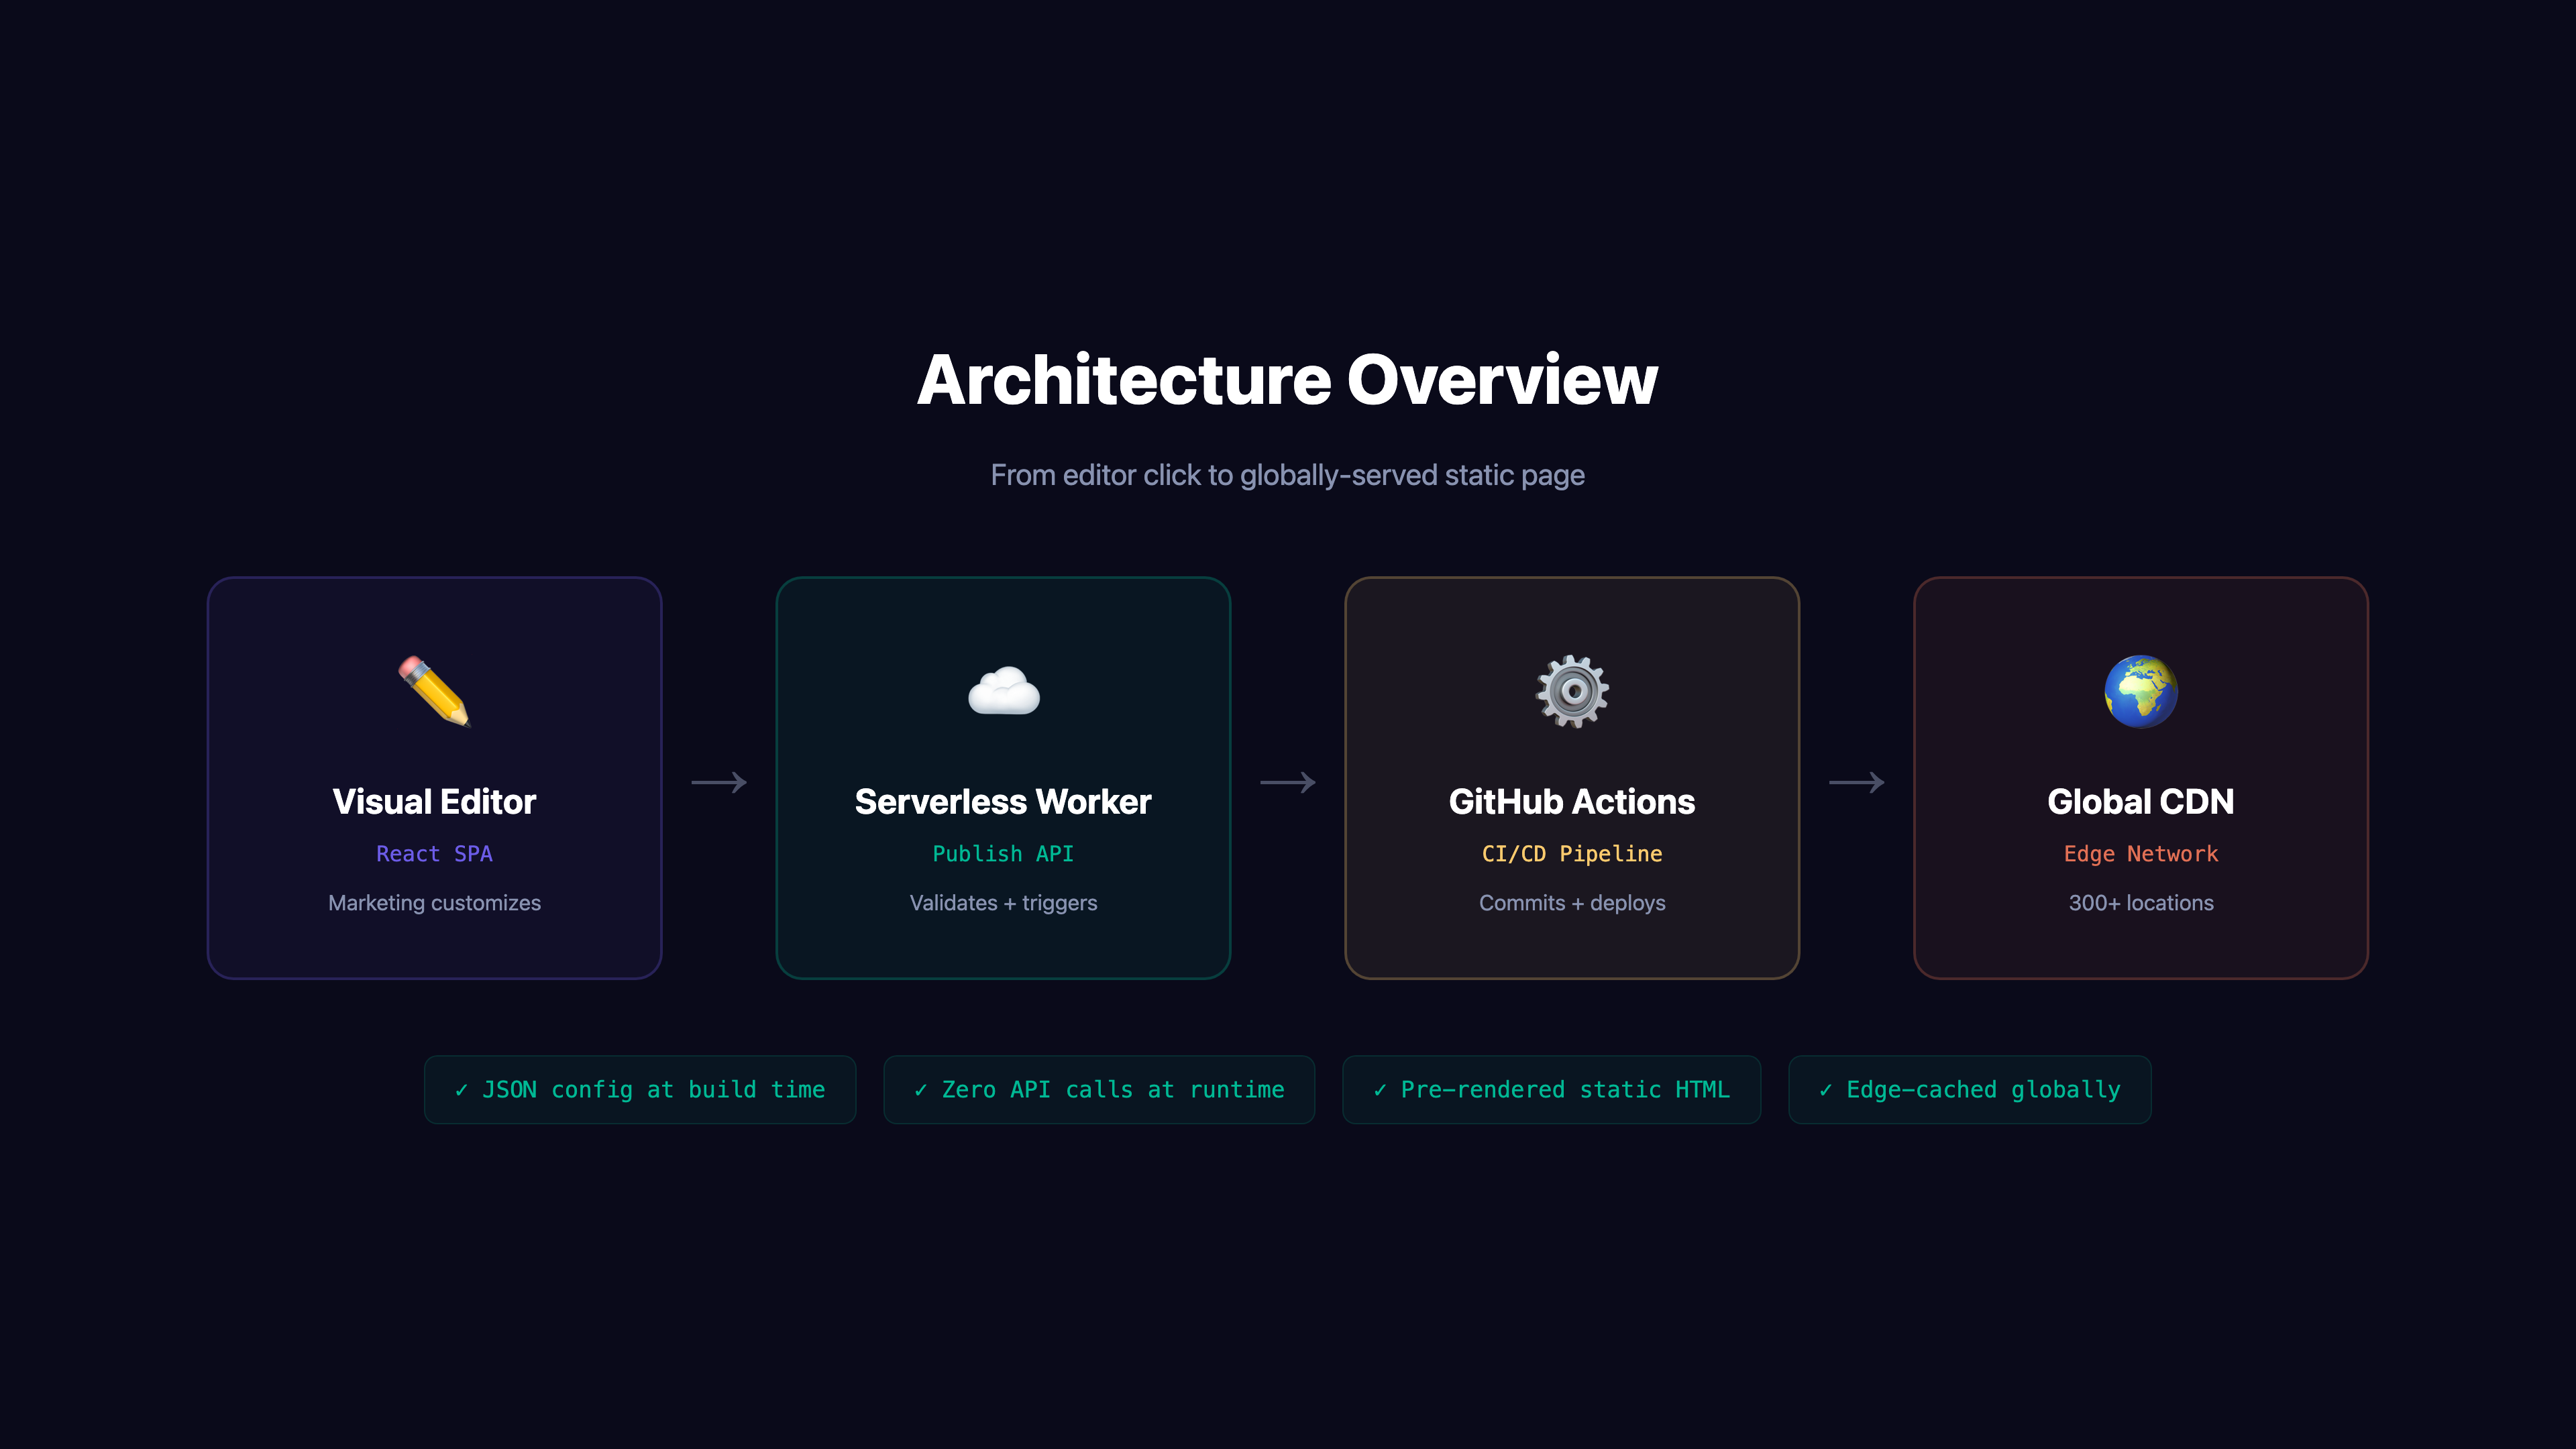Viewport: 2576px width, 1449px height.
Task: Click the React SPA label
Action: pos(434,854)
